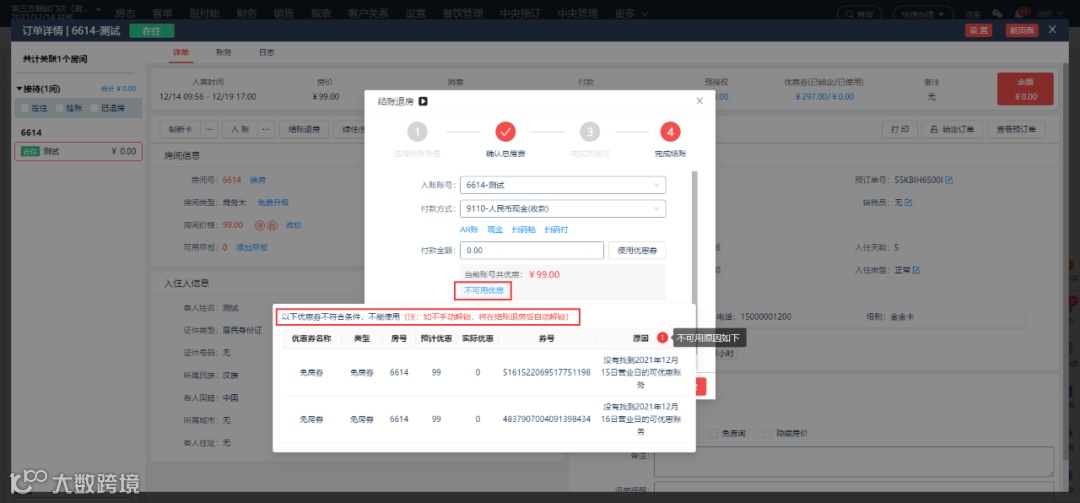Image resolution: width=1080 pixels, height=503 pixels.
Task: Click step 3 circle 完成预授权
Action: (590, 132)
